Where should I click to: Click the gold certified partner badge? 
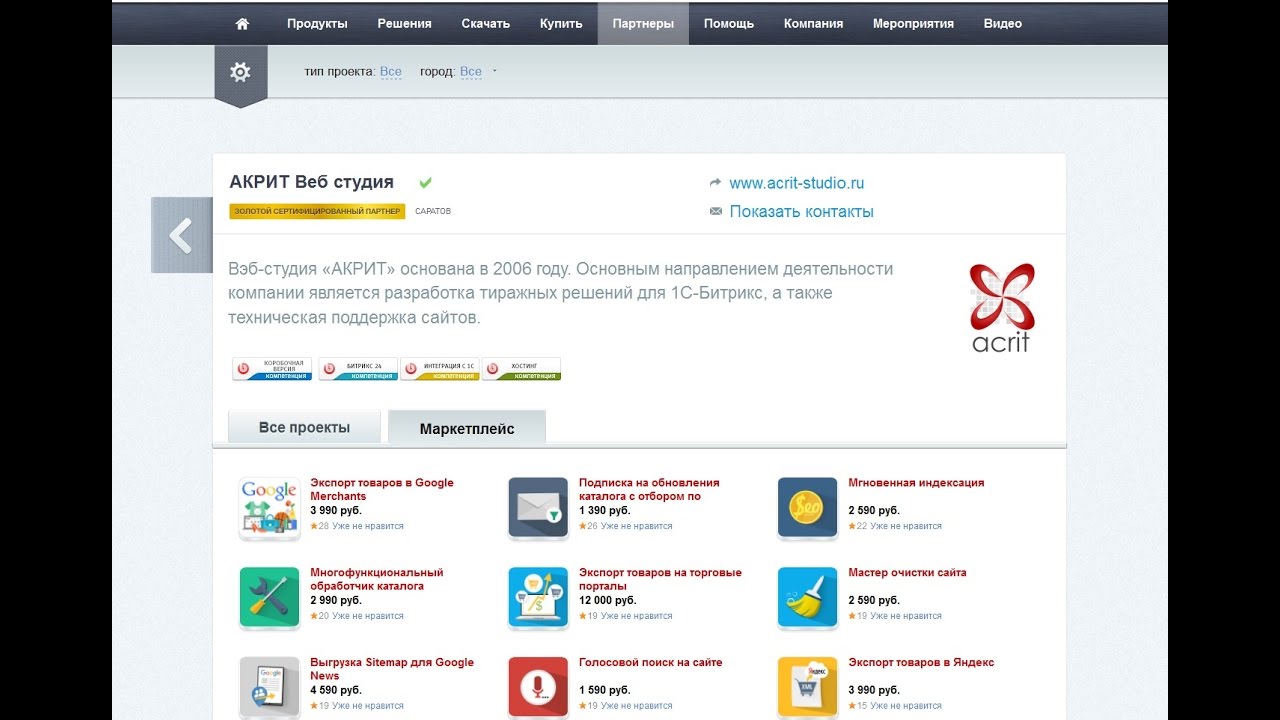coord(317,212)
